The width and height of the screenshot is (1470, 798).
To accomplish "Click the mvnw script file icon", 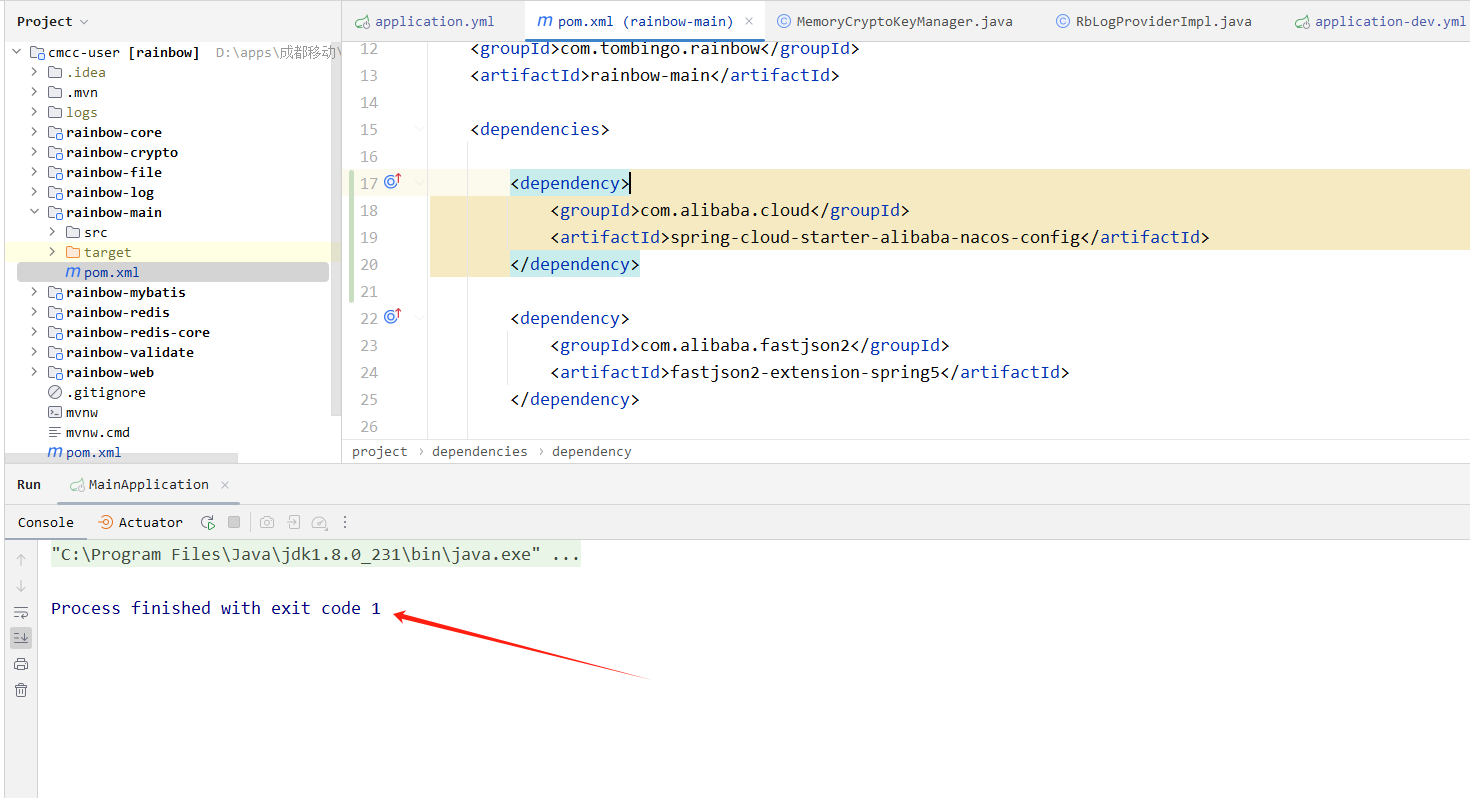I will 55,412.
